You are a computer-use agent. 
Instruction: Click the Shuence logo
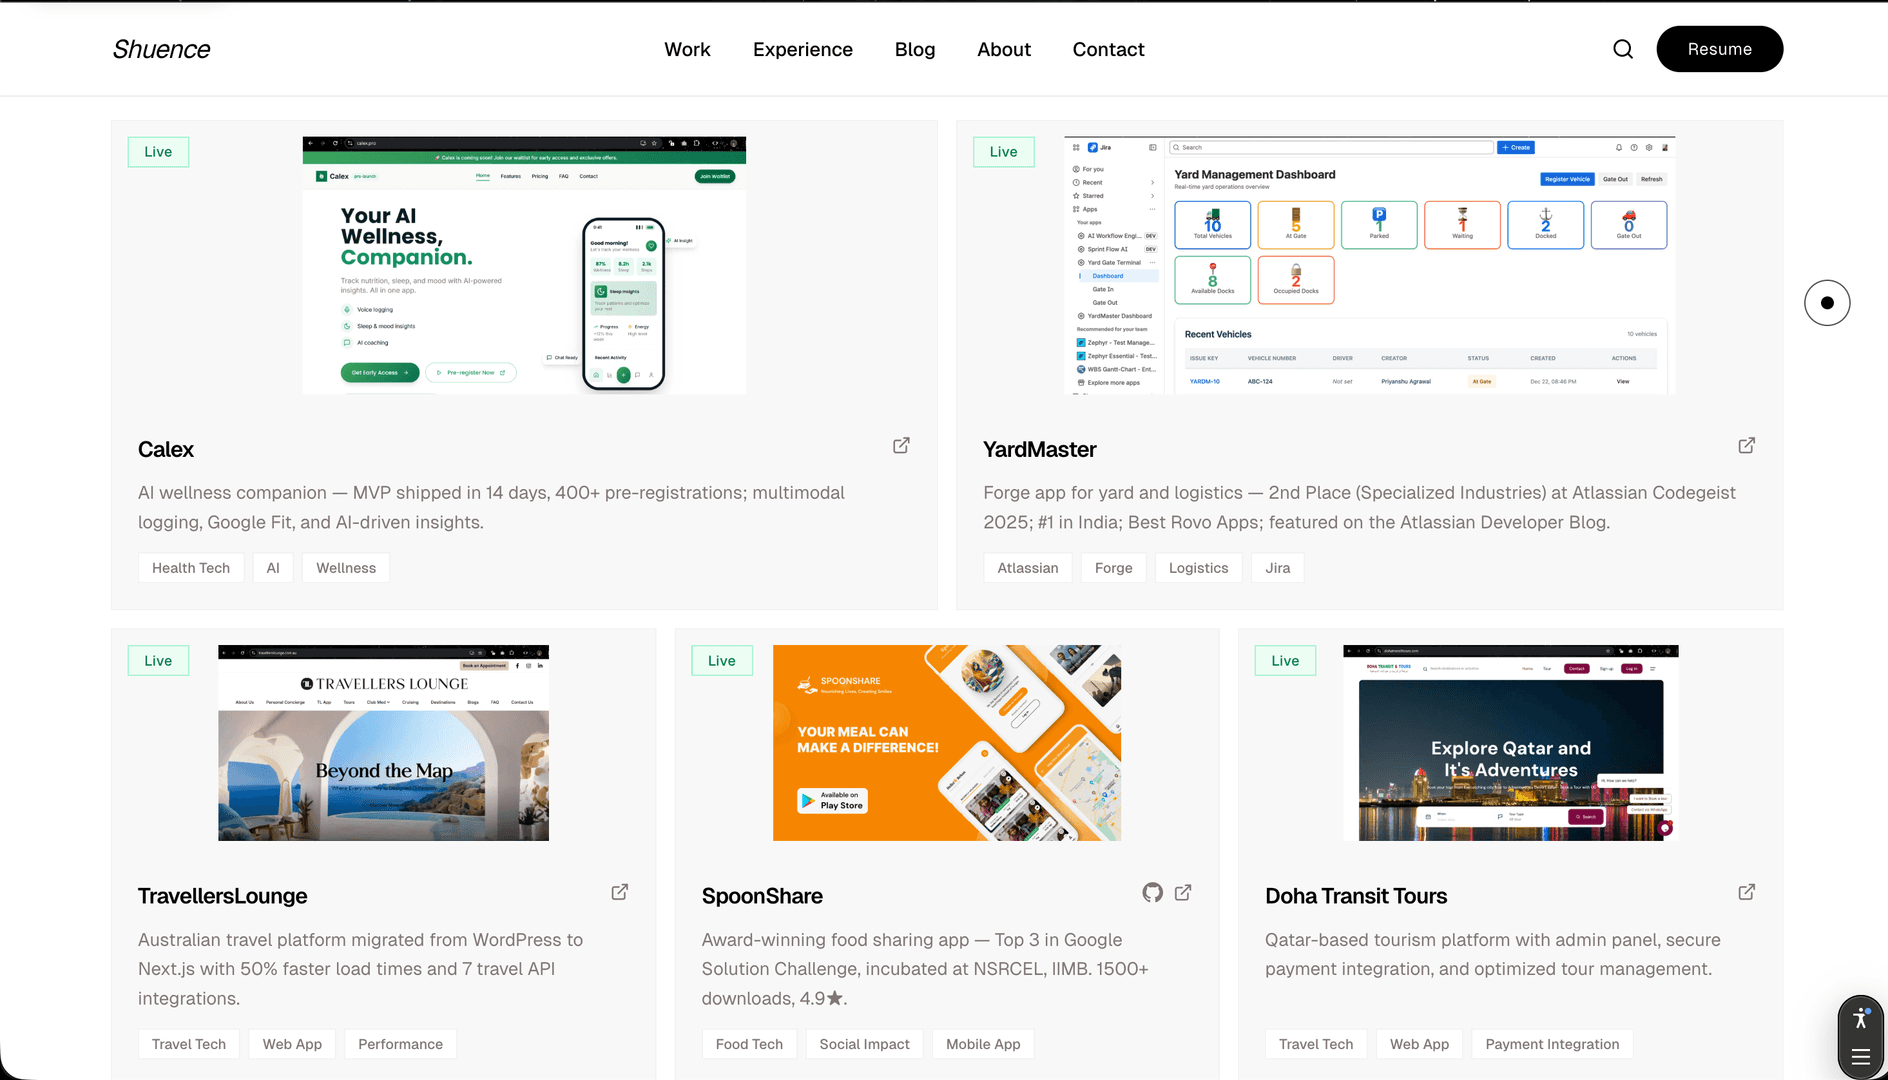pos(161,49)
